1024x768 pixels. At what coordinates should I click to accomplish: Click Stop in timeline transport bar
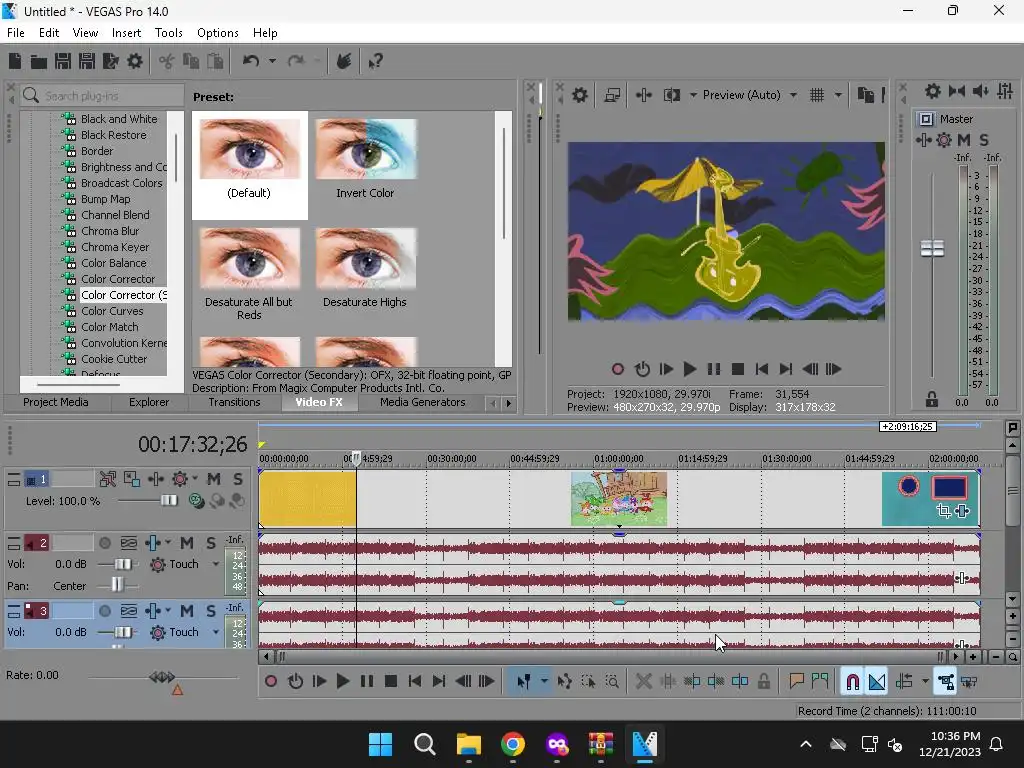coord(391,682)
